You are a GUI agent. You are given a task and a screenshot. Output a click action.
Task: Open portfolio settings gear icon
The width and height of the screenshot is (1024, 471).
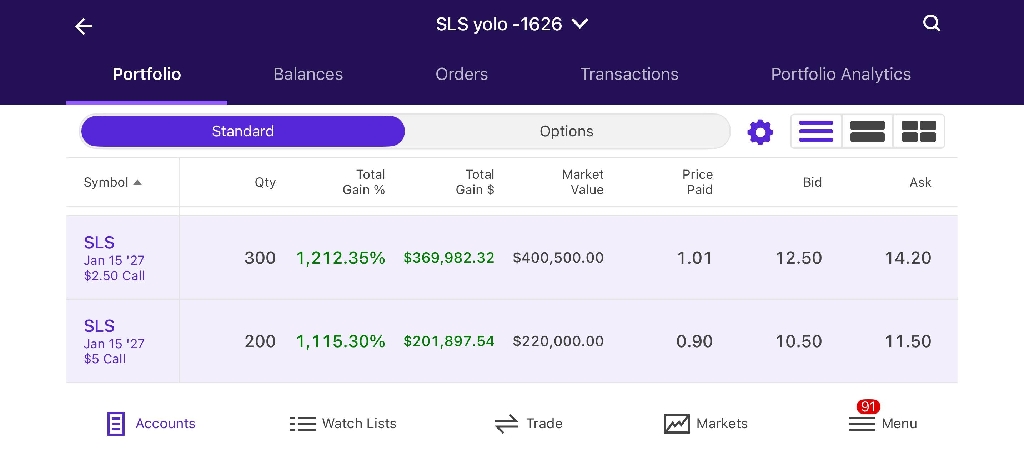(760, 132)
